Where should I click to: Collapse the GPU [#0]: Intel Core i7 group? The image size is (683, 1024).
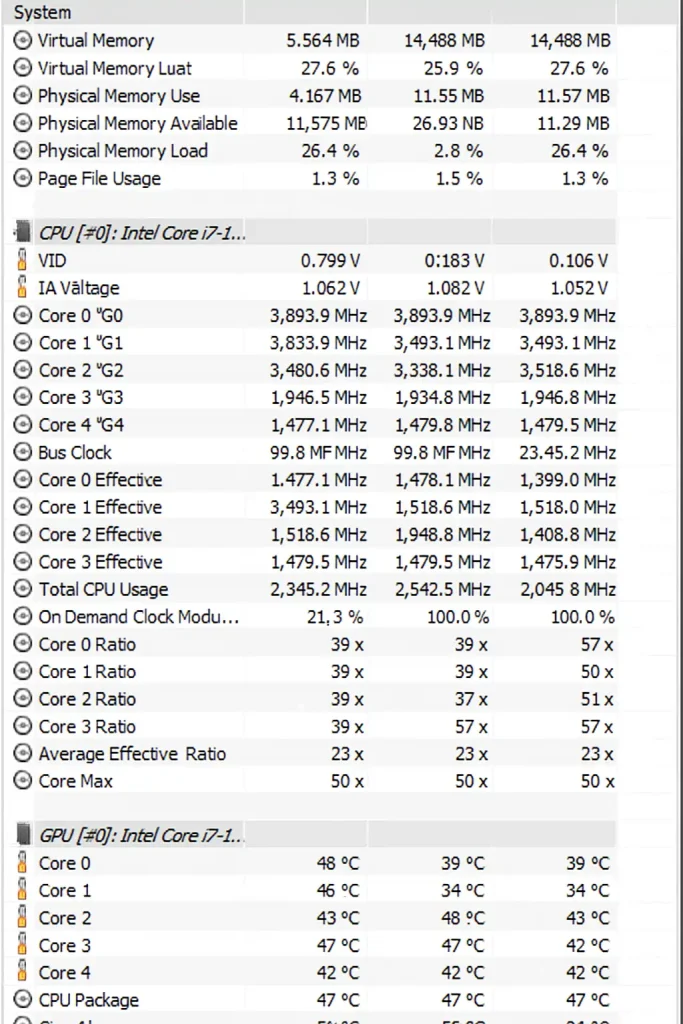(x=142, y=835)
